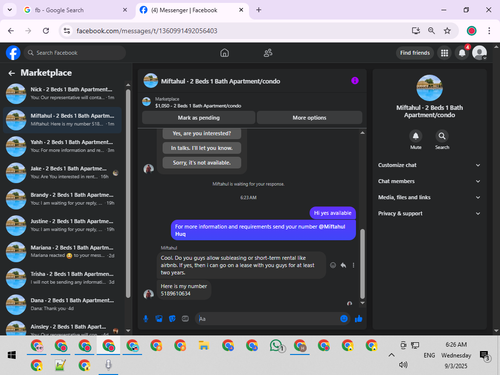Viewport: 500px width, 375px height.
Task: Open the emoji picker in message box
Action: coord(344,319)
